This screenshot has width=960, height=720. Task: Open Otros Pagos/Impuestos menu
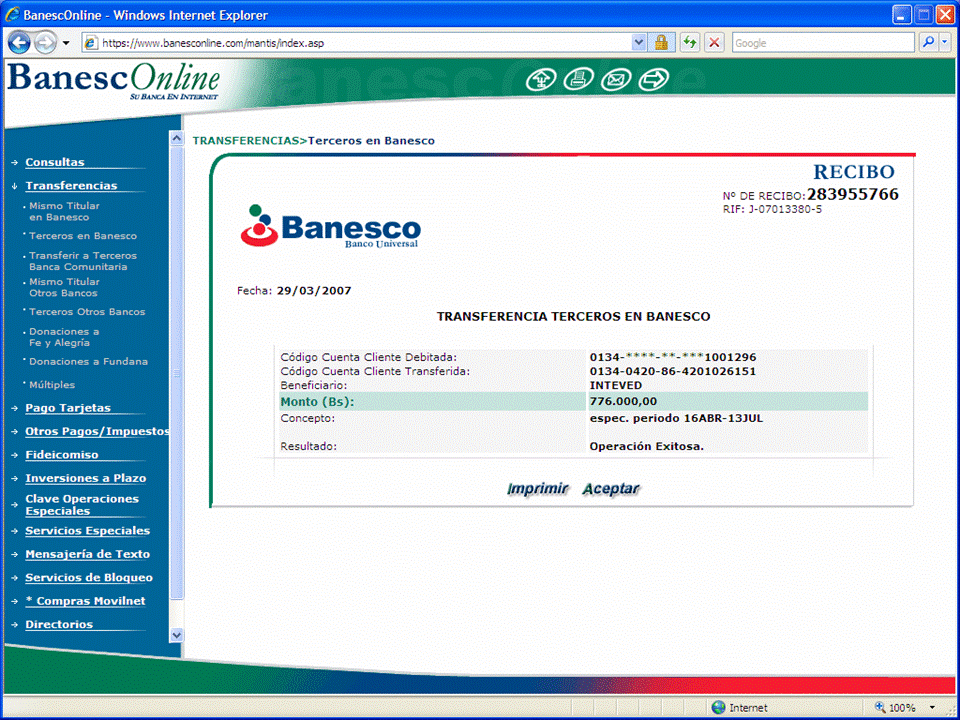pyautogui.click(x=97, y=431)
